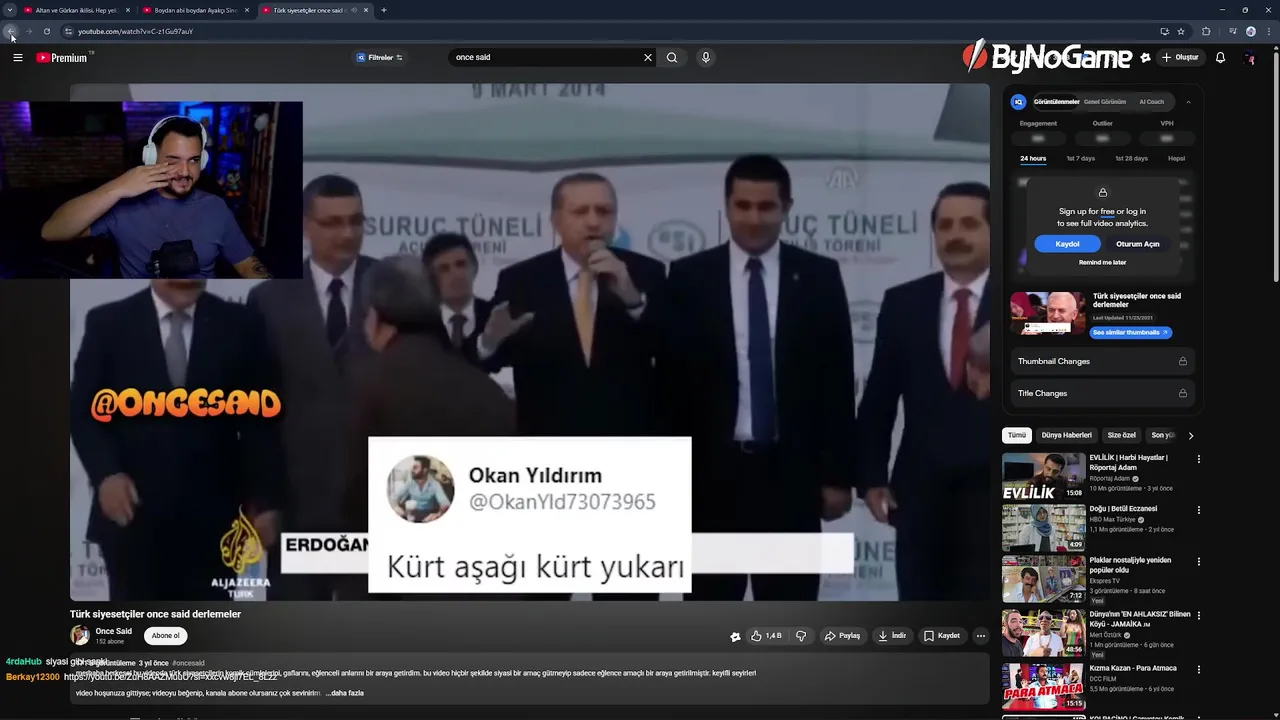
Task: Select the AI Coach tab
Action: click(x=1152, y=102)
